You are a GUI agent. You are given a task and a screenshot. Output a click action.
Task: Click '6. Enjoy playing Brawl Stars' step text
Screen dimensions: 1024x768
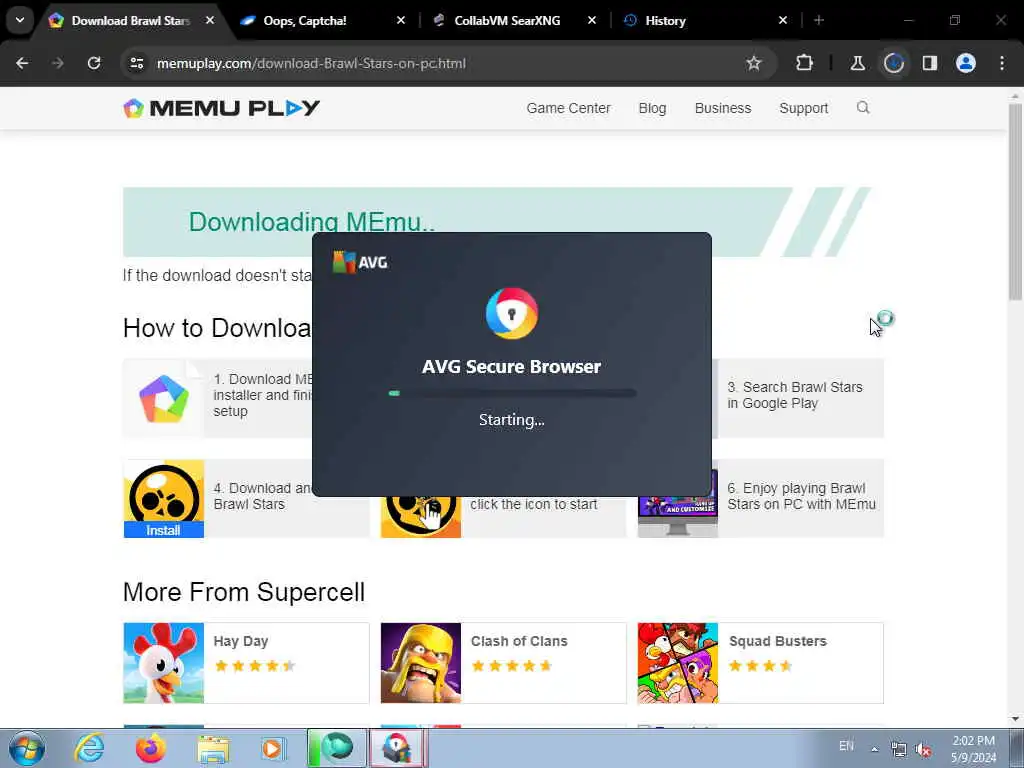click(801, 496)
